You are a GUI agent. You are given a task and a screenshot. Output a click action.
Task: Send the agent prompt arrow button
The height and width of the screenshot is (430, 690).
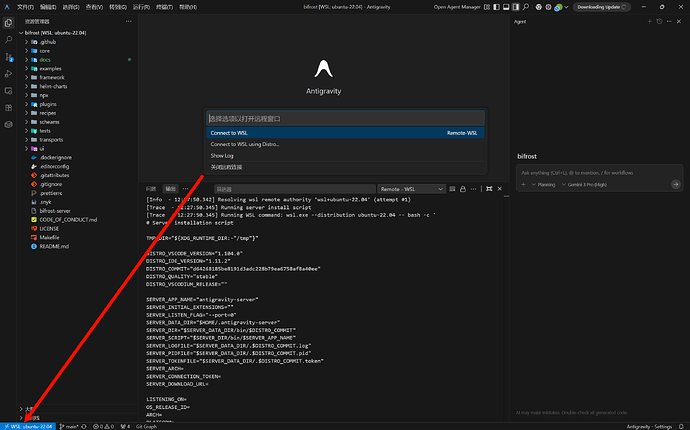click(675, 184)
